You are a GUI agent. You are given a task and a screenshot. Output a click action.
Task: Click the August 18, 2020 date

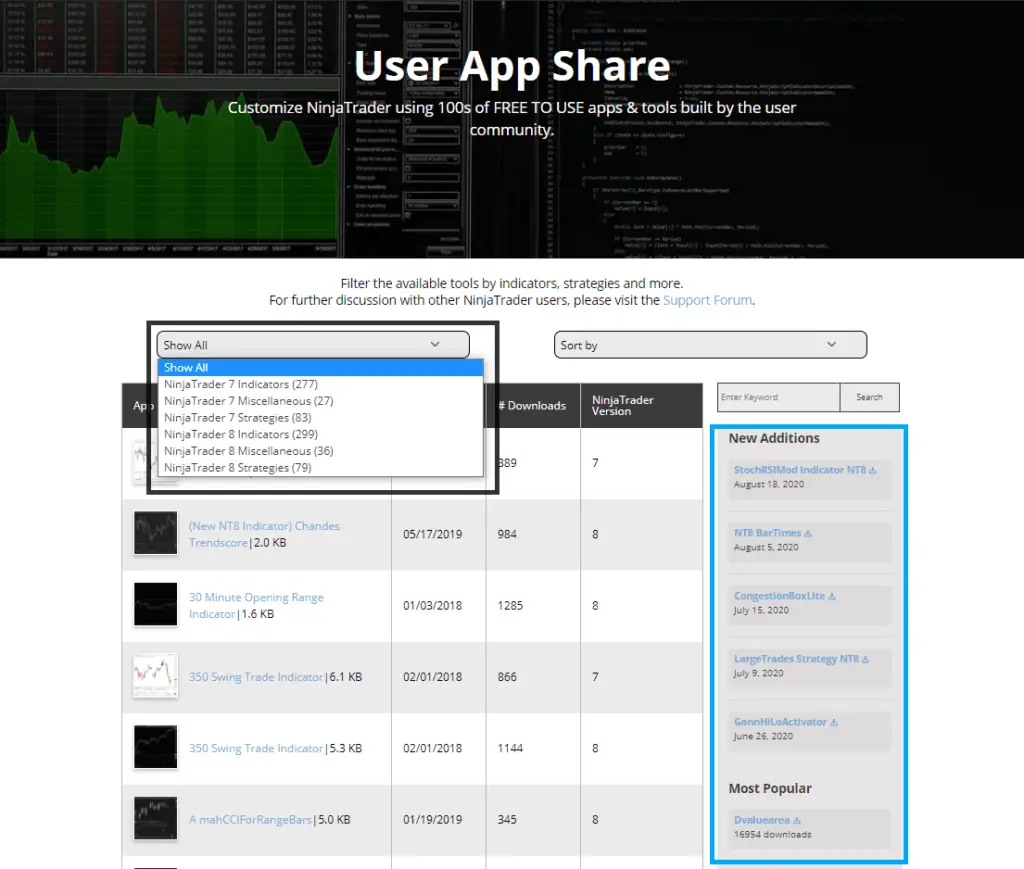tap(769, 484)
